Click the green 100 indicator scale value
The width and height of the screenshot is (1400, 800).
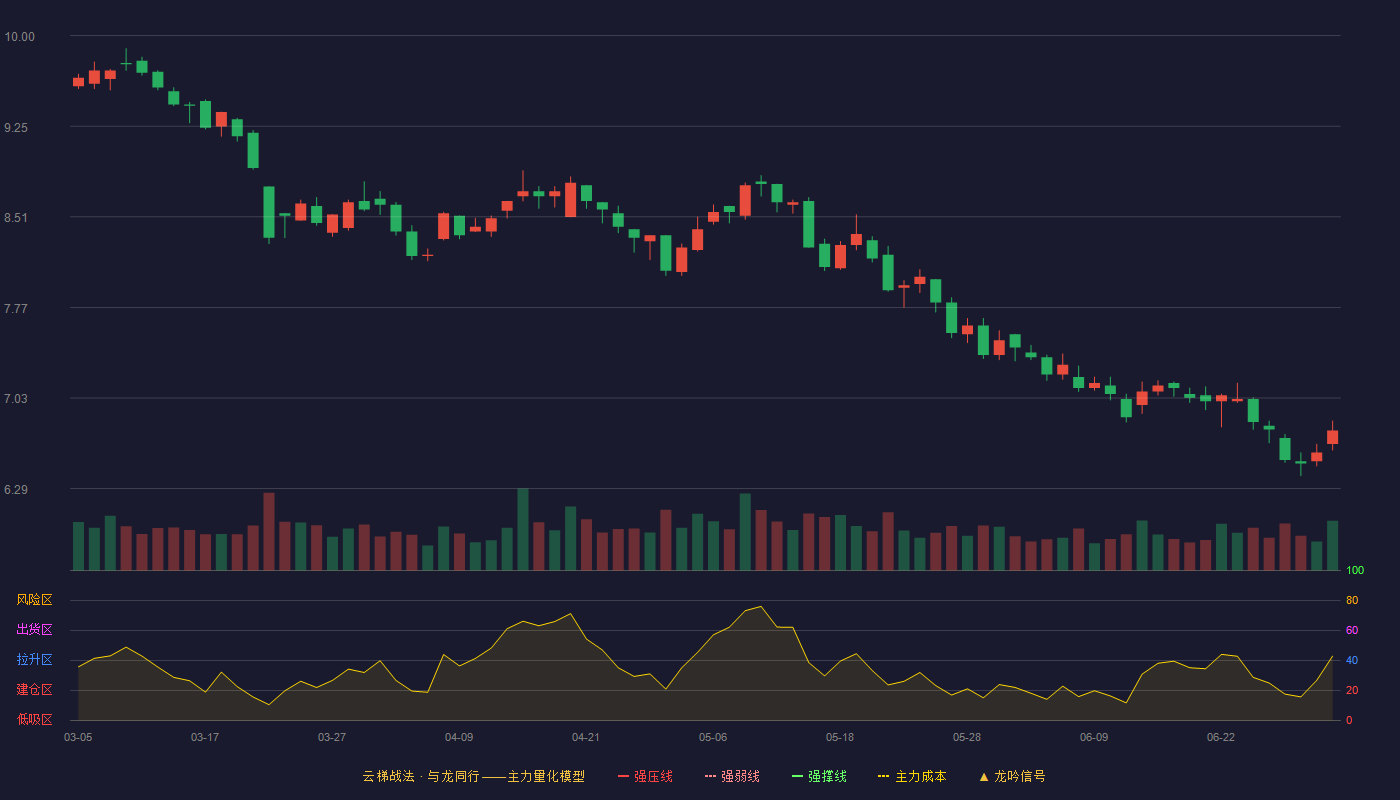[1355, 571]
